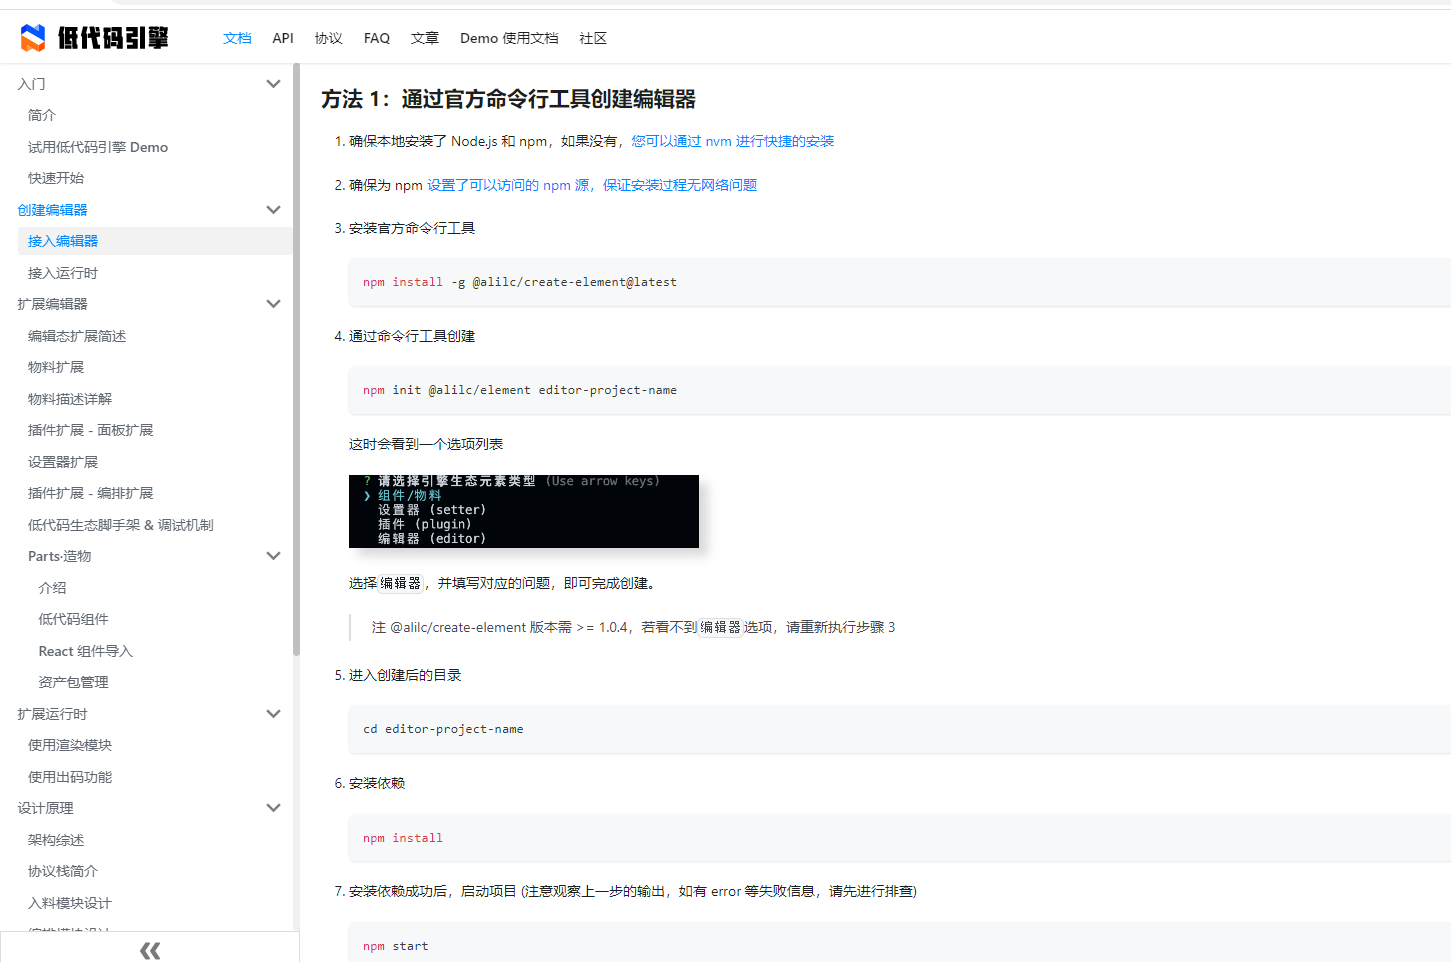The image size is (1451, 962).
Task: Open the npm 源 setup link
Action: pos(592,185)
